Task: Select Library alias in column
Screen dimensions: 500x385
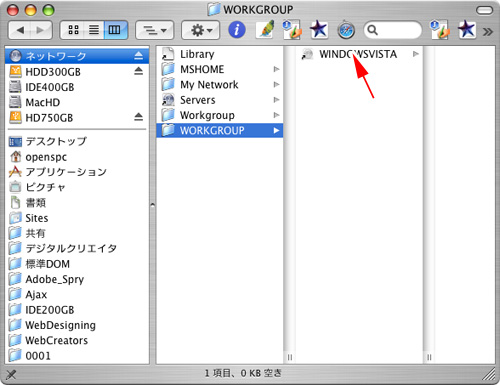Action: (219, 54)
